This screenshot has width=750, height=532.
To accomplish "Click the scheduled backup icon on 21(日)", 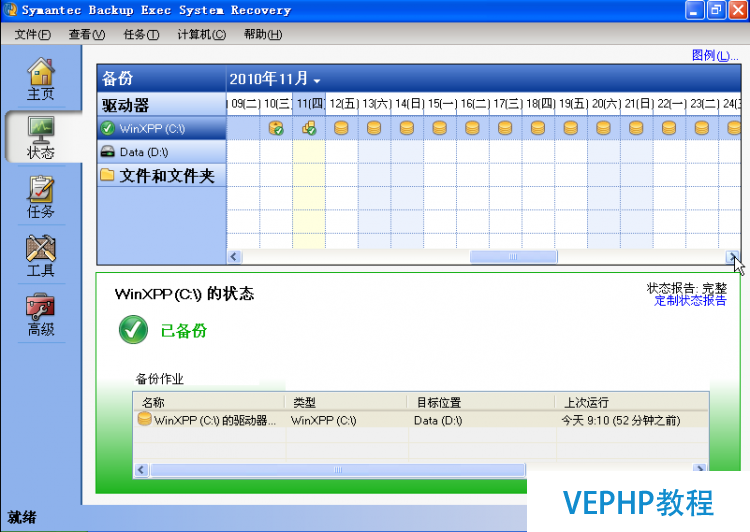I will (636, 128).
